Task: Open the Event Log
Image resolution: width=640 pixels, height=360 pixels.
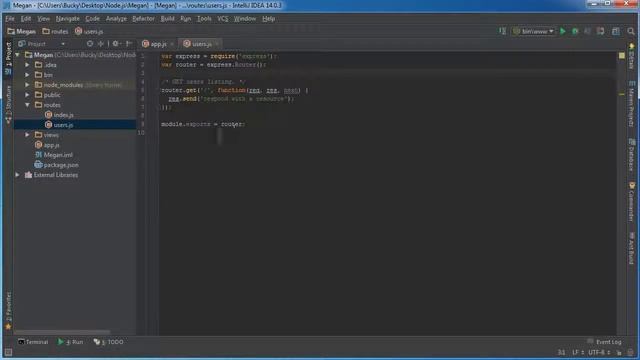Action: [x=604, y=342]
